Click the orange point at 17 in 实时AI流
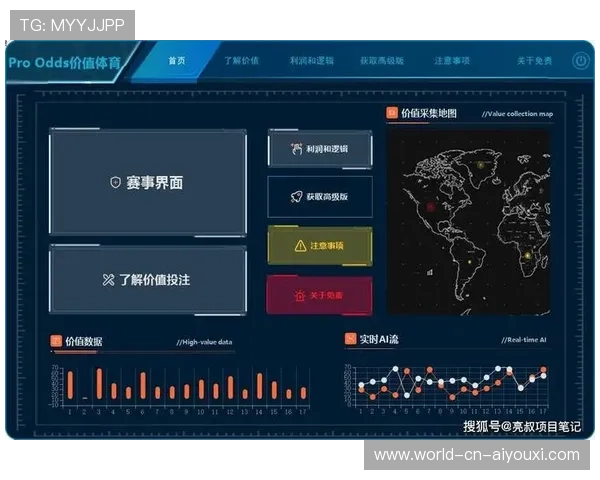The image size is (600, 480). [543, 369]
